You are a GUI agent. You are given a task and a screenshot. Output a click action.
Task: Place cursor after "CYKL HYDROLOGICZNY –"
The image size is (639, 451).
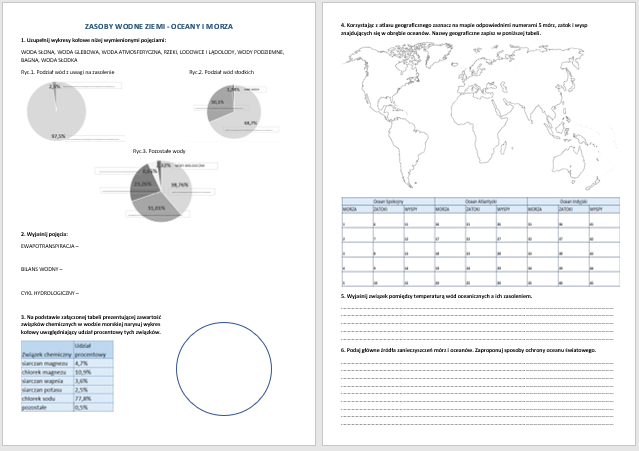tap(80, 293)
